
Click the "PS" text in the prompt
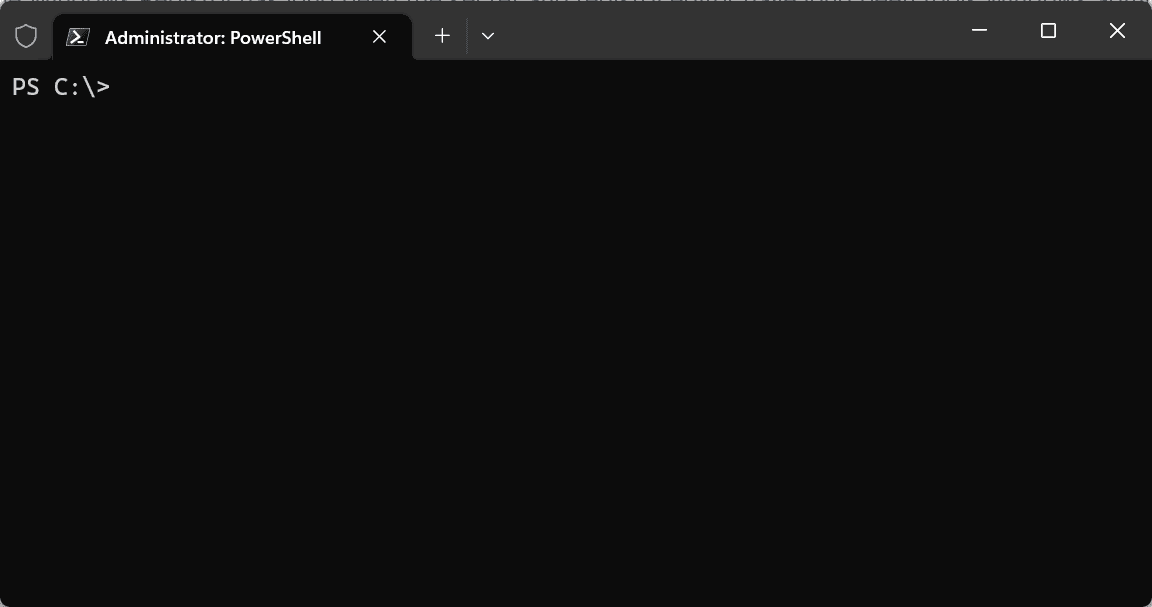[25, 88]
